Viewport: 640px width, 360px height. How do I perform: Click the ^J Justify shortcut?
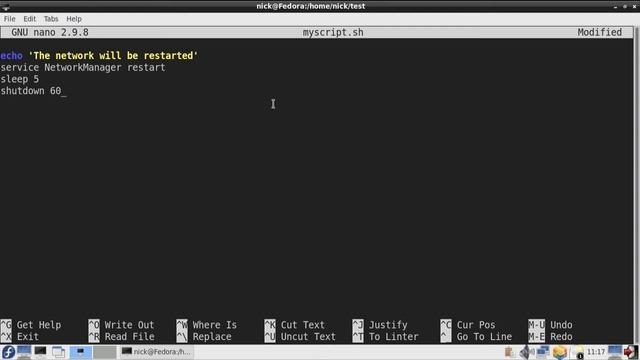[380, 325]
